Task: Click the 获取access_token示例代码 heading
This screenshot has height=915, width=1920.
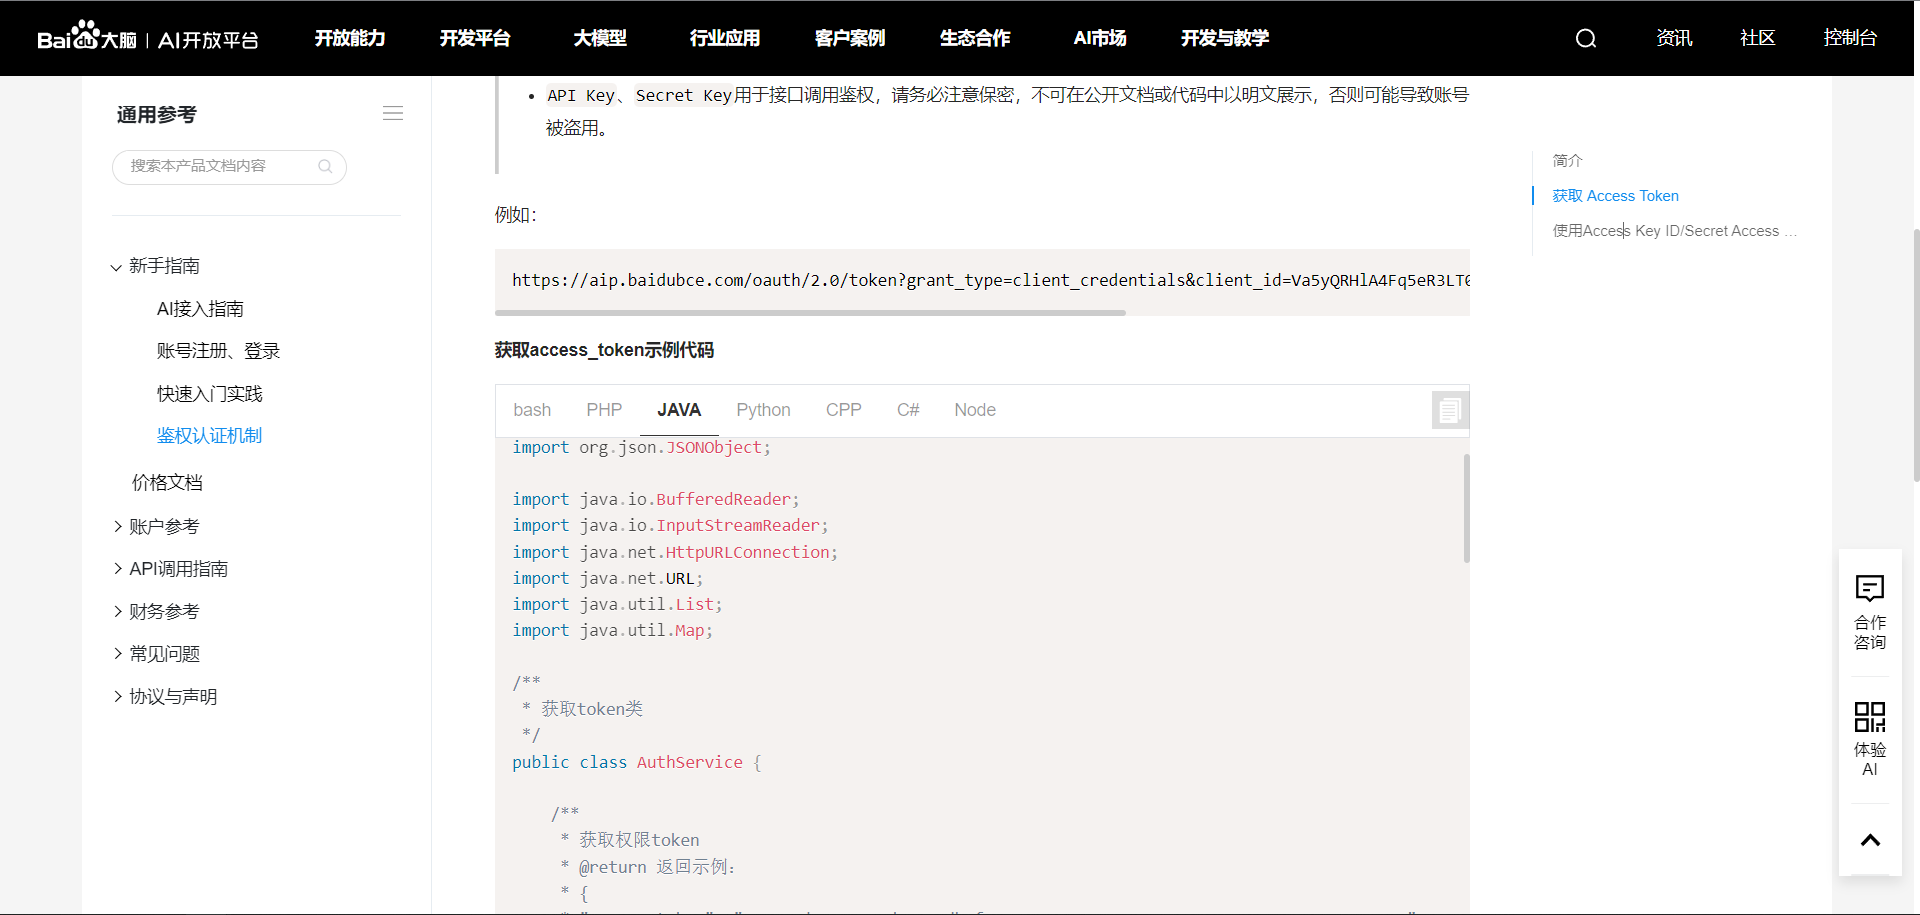Action: click(604, 350)
